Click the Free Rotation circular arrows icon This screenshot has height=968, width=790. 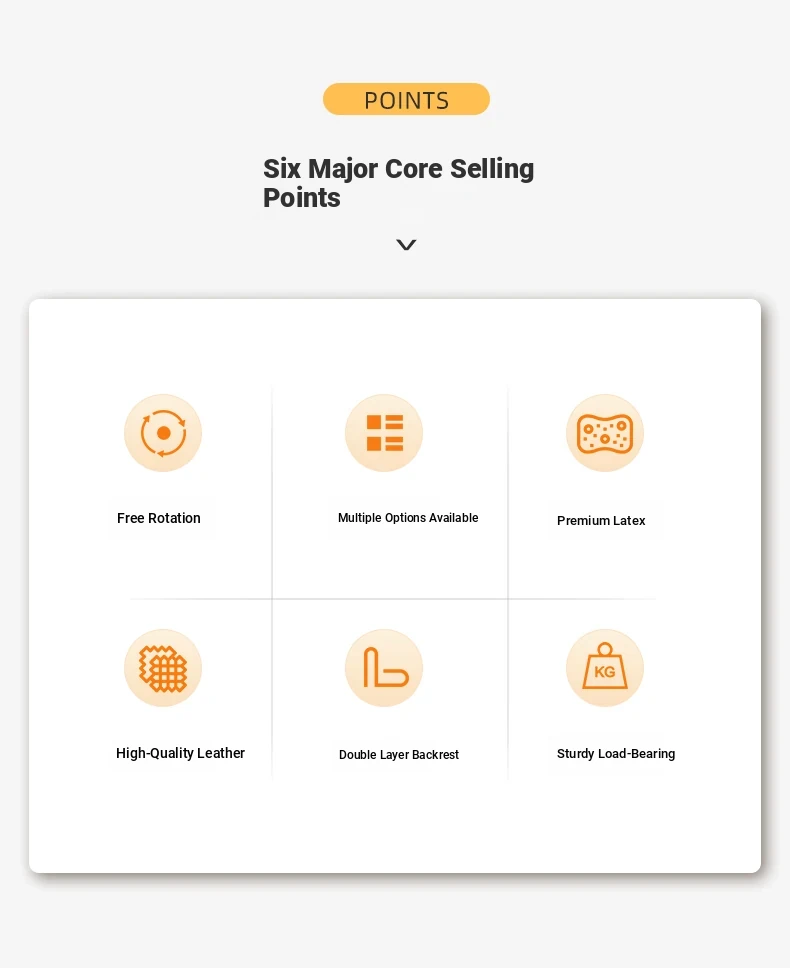[x=163, y=433]
